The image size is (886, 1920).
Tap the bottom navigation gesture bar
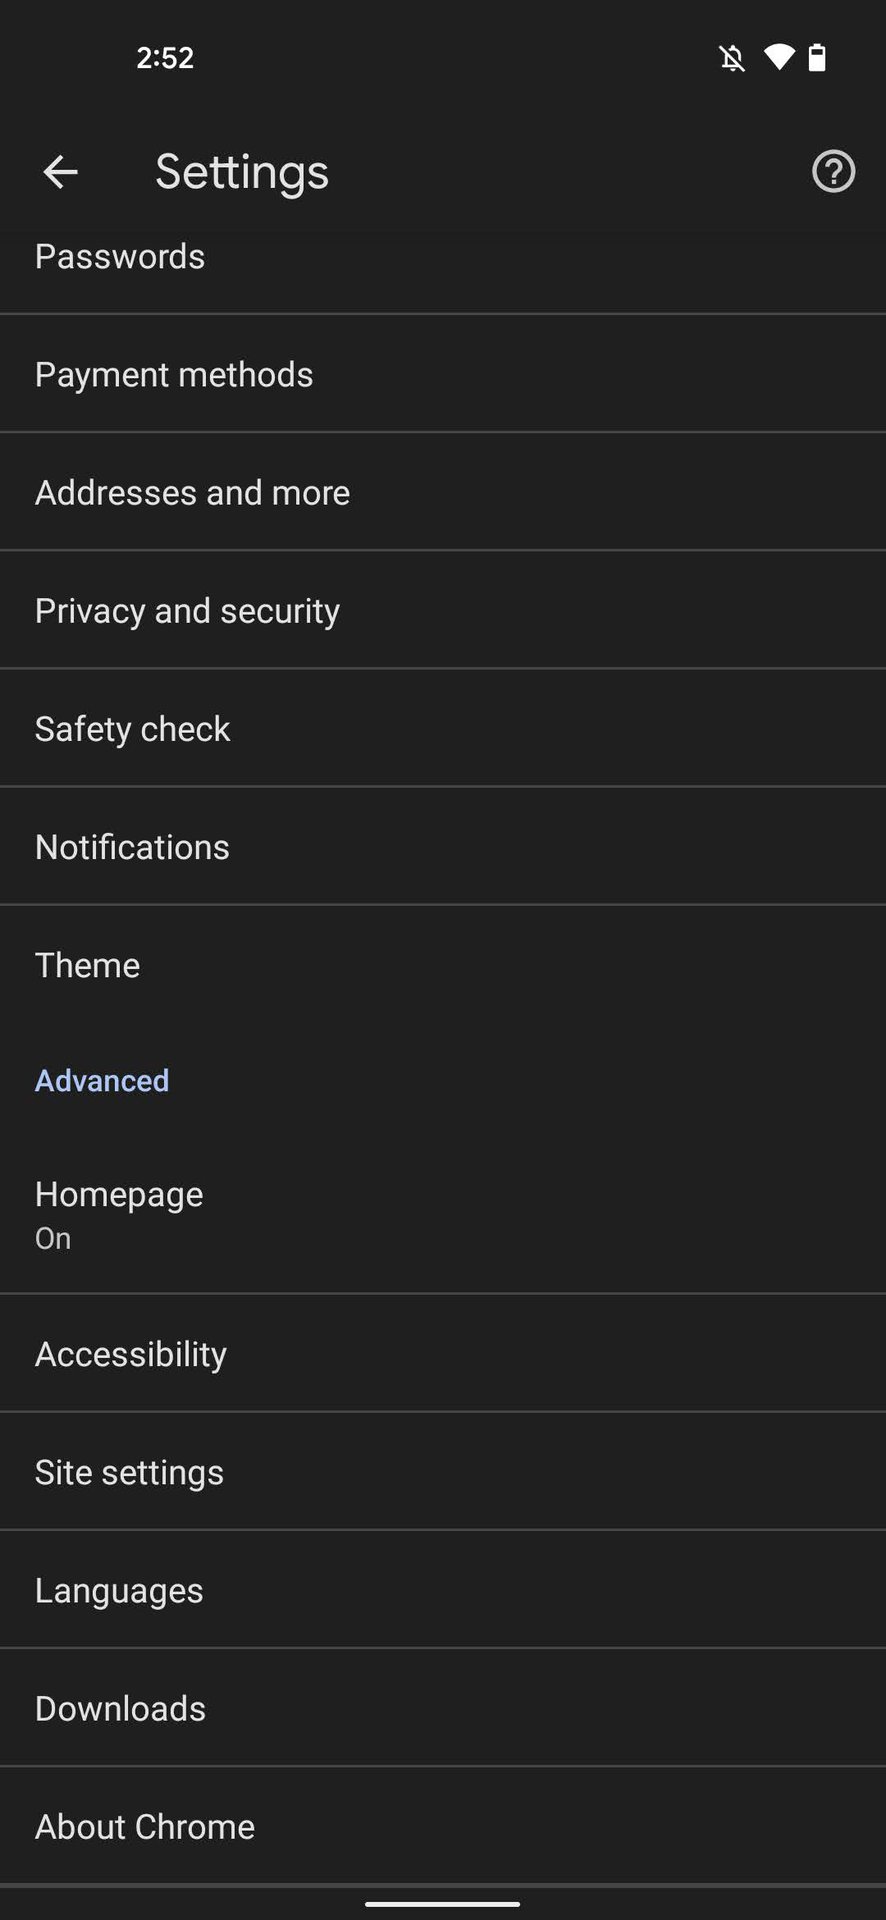point(442,1904)
